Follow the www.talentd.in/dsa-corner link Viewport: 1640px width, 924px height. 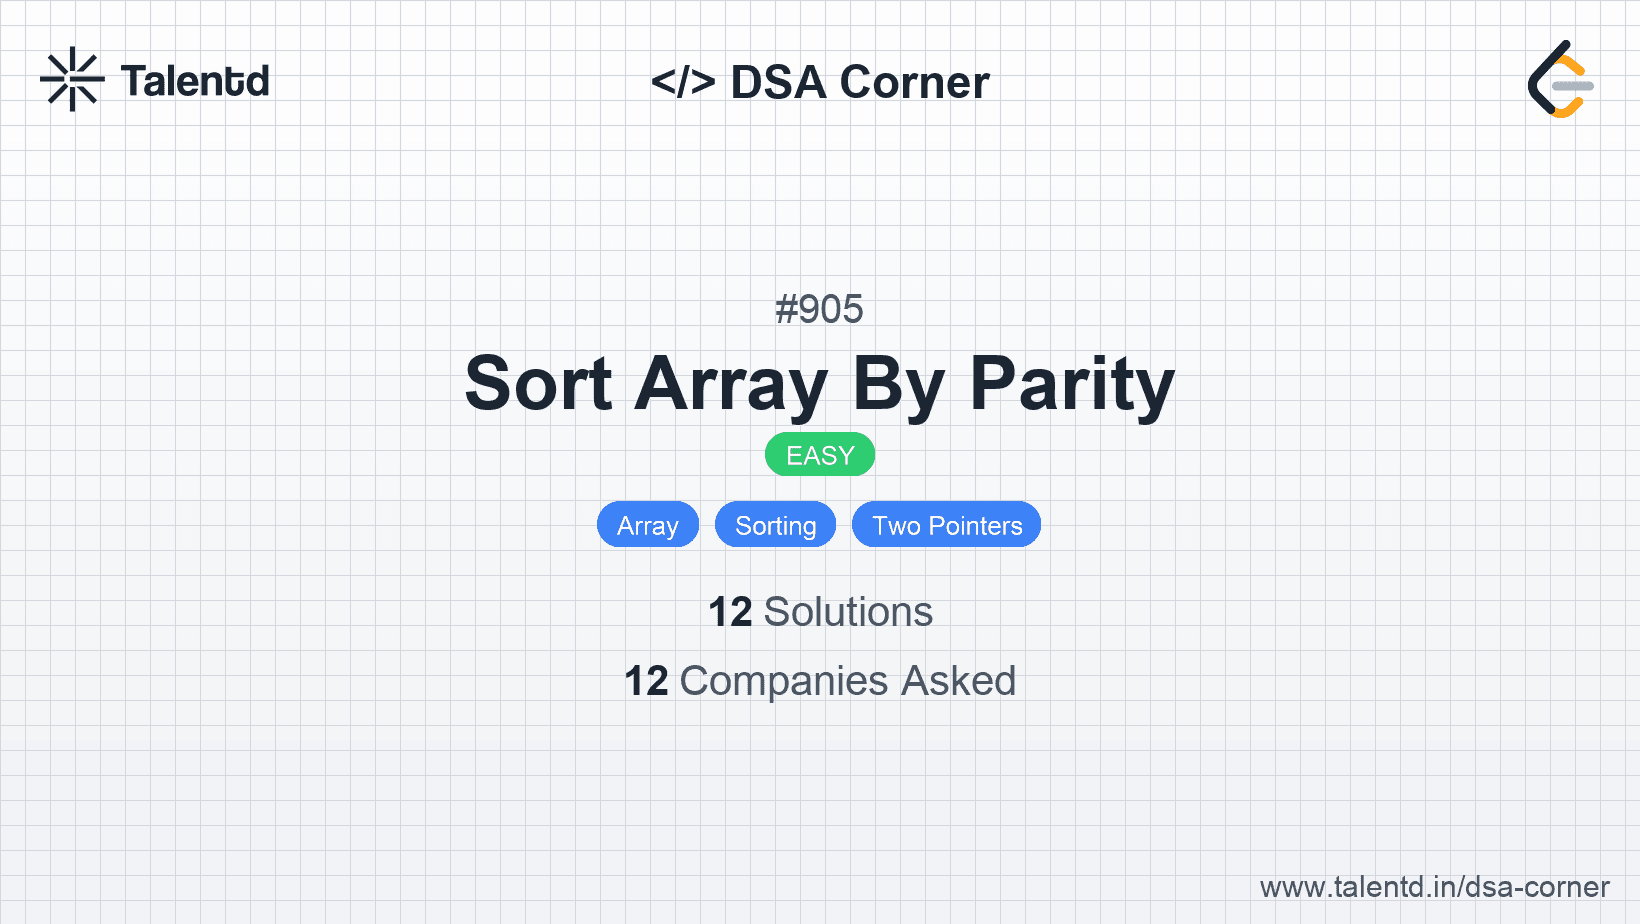1434,887
